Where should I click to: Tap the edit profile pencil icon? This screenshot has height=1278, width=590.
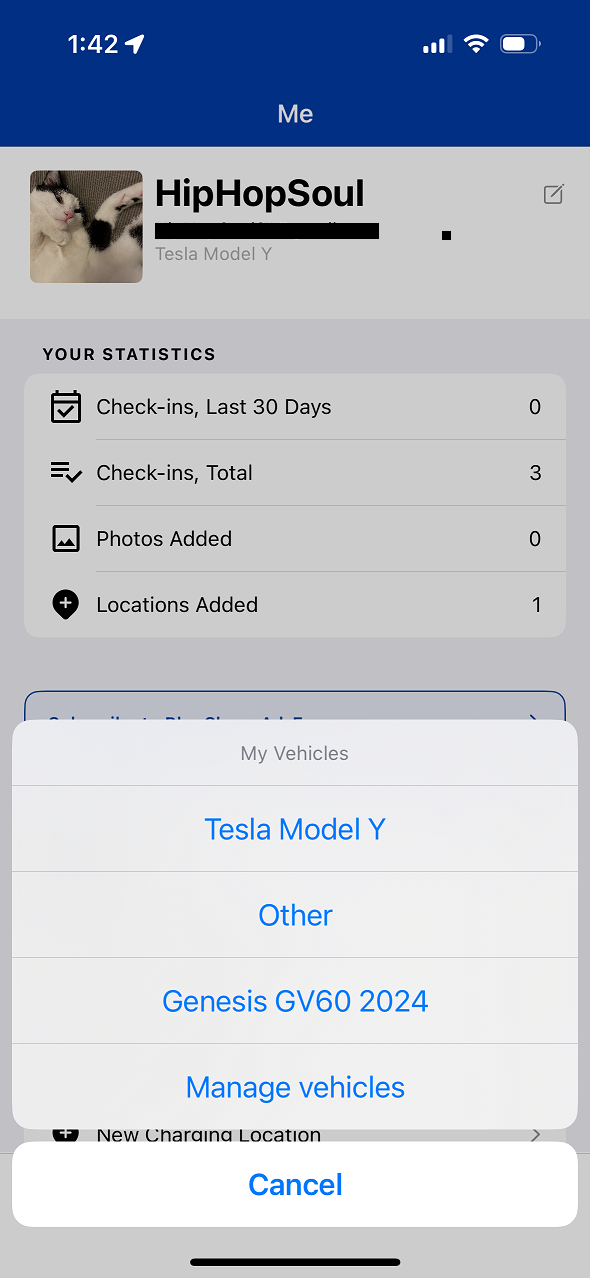tap(553, 194)
